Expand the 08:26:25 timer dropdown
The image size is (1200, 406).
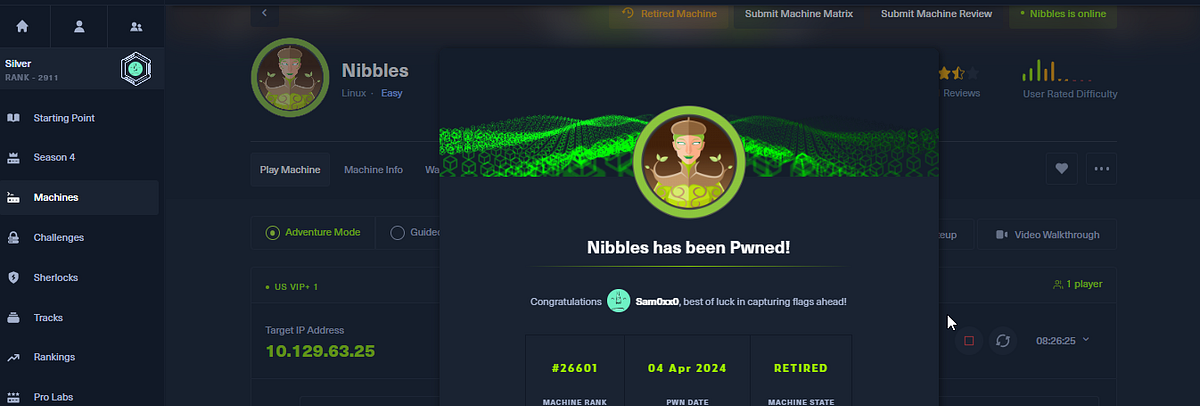coord(1063,340)
